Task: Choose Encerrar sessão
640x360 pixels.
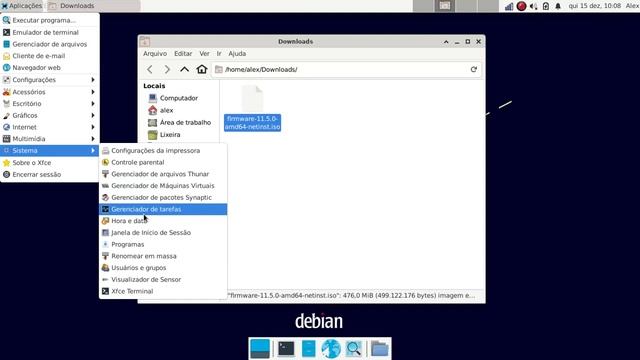Action: (x=49, y=174)
